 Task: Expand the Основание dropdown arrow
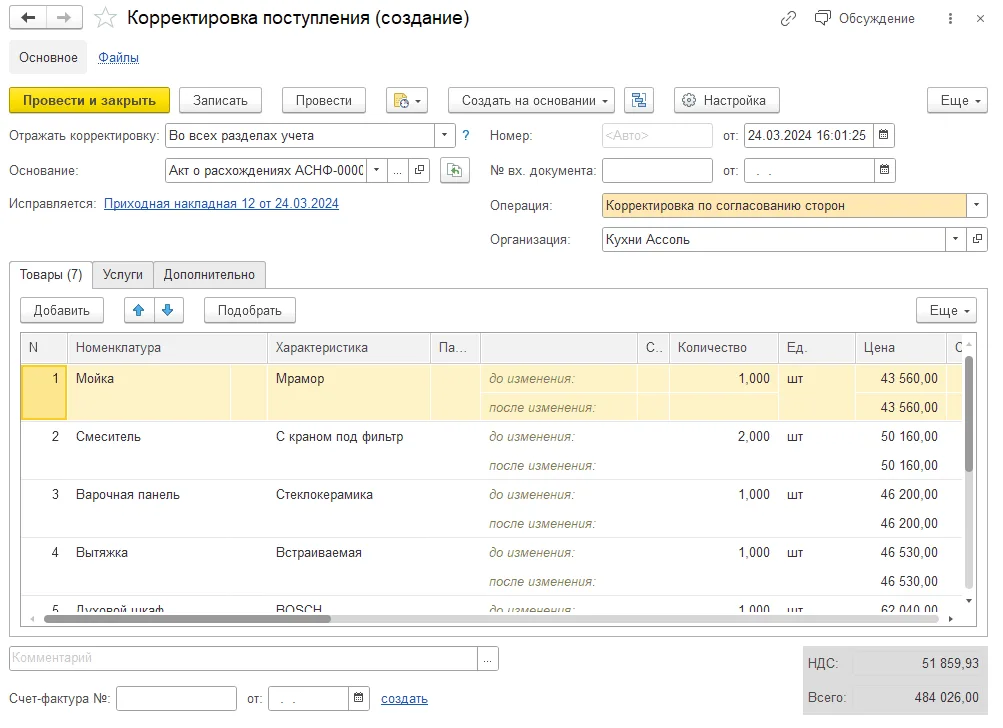(377, 170)
